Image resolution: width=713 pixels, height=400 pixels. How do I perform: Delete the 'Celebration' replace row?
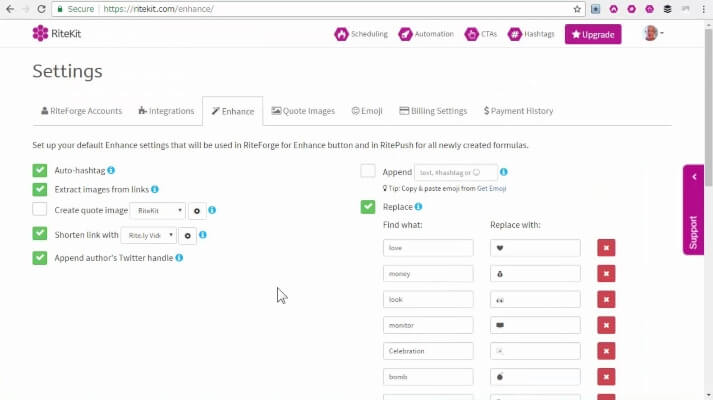pyautogui.click(x=606, y=351)
